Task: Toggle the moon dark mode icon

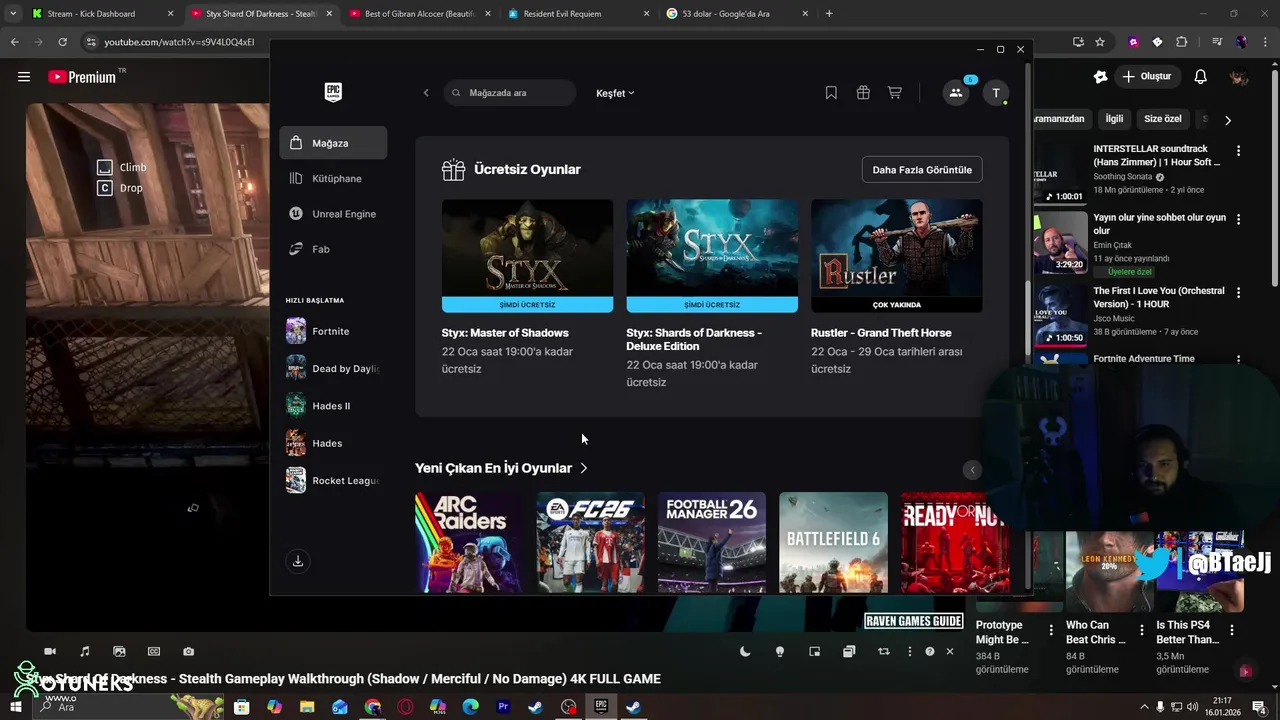Action: 745,651
